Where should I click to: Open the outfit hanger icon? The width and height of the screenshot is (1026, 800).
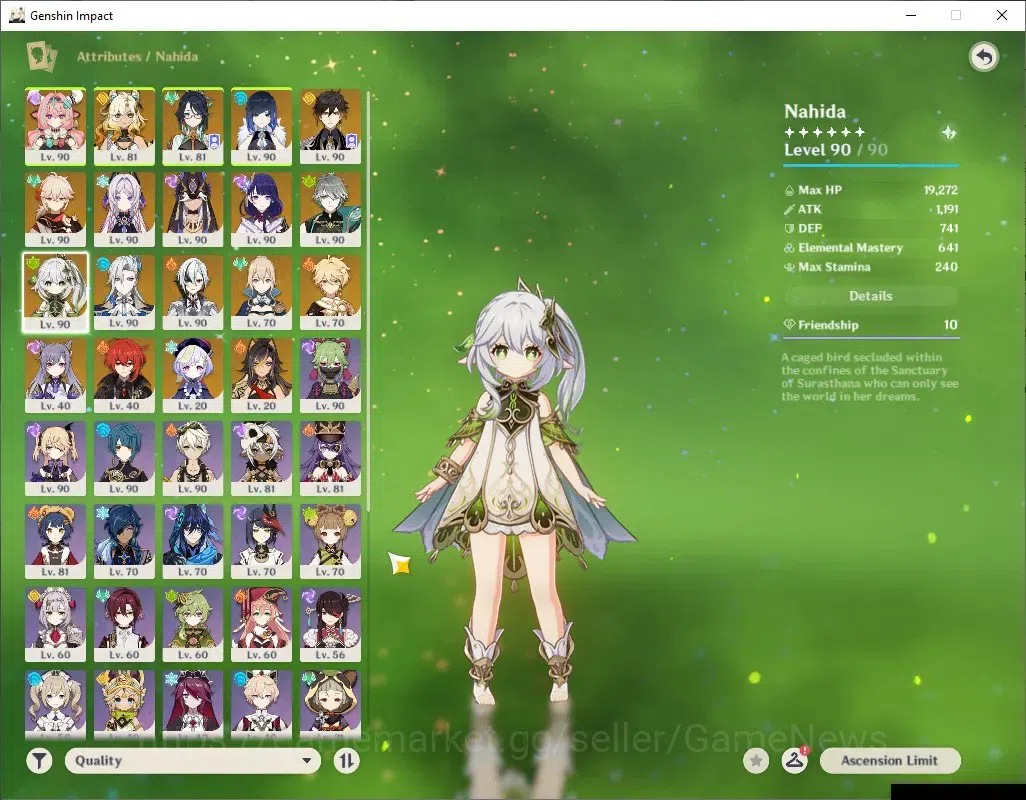[x=794, y=761]
